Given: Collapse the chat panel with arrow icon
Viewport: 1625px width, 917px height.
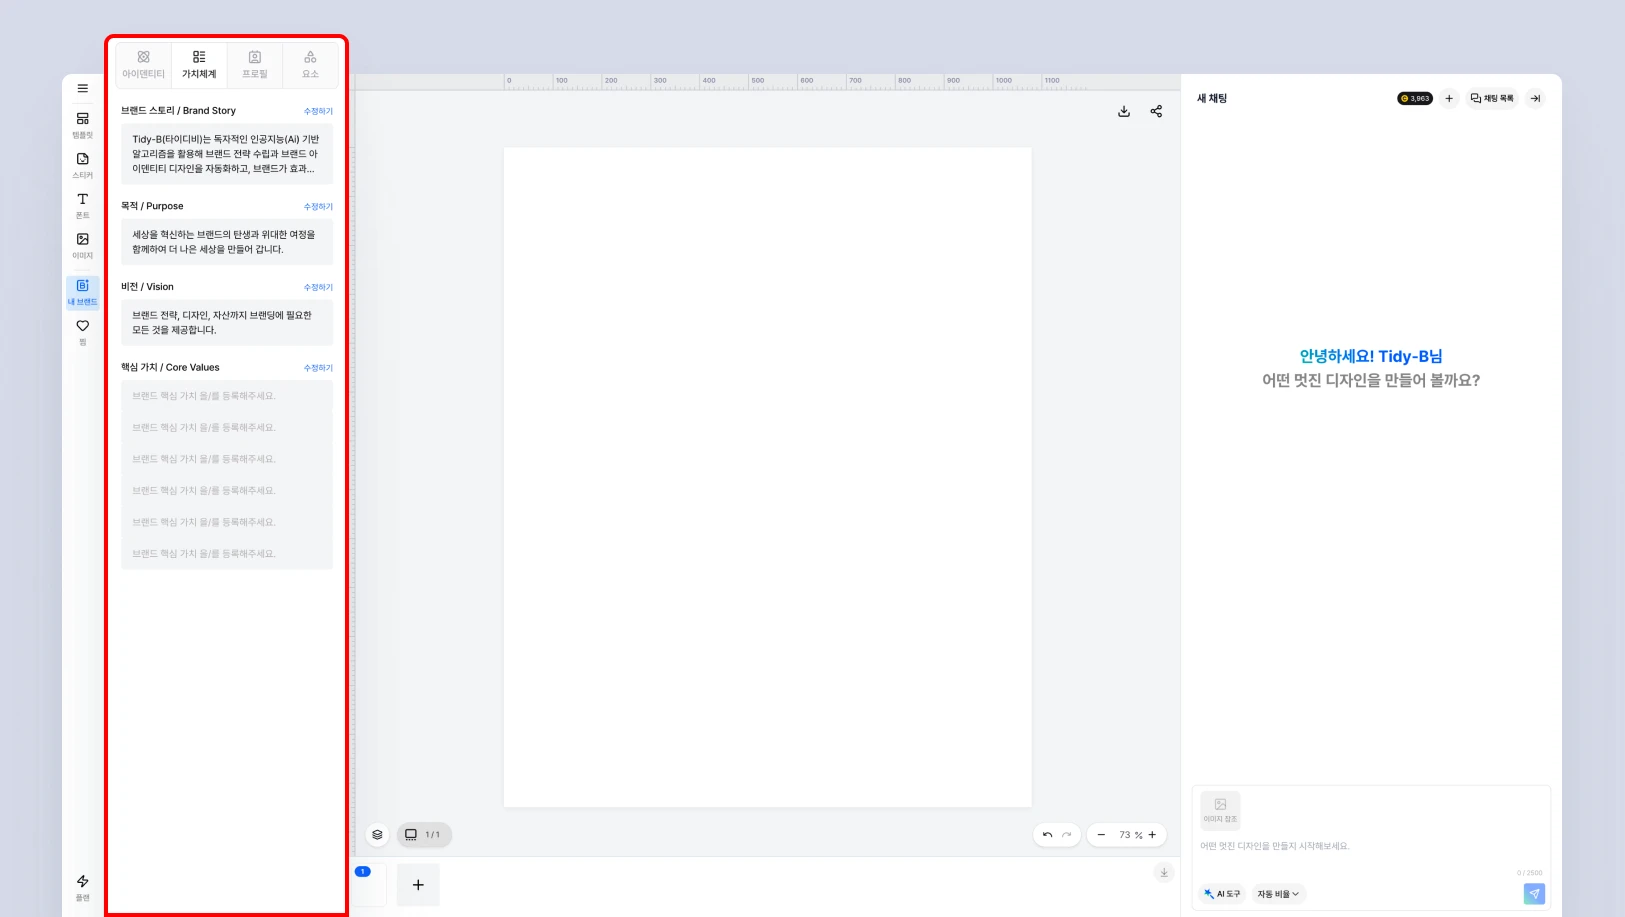Looking at the screenshot, I should [1535, 98].
